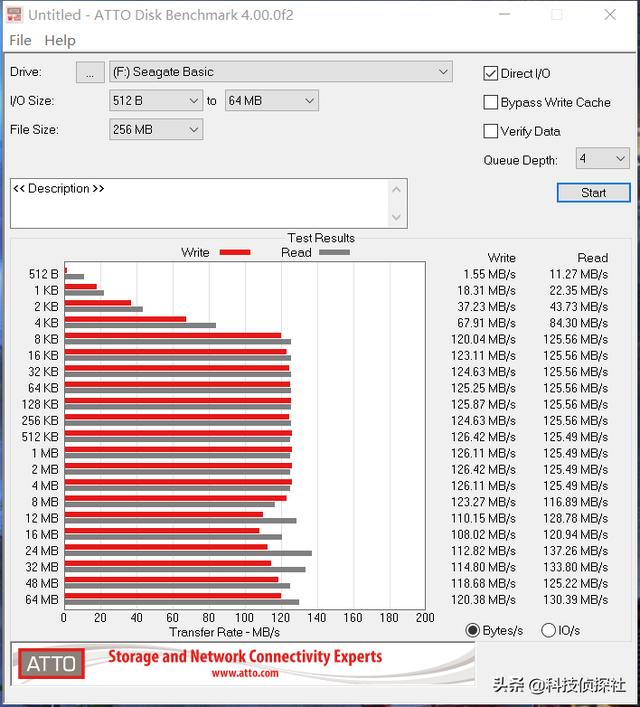Screen dimensions: 640x707
Task: Close the ATTO Disk Benchmark window
Action: tap(610, 14)
